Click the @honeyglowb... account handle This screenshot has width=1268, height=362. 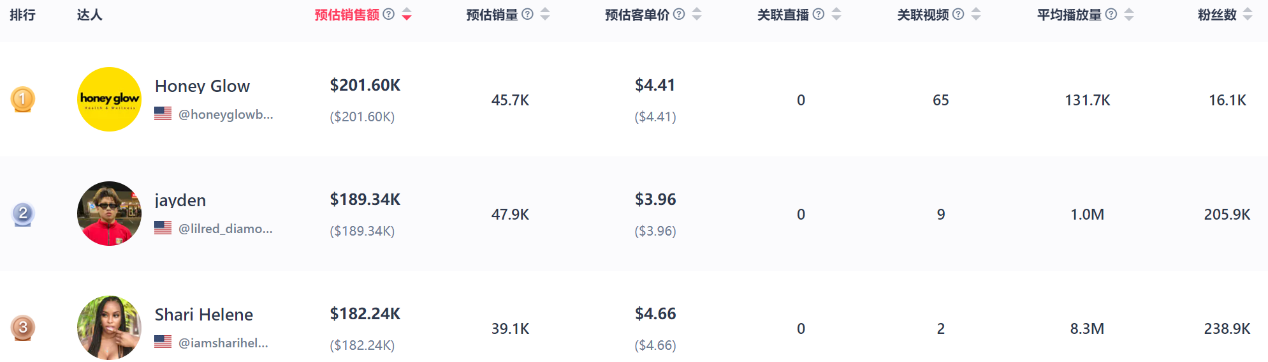tap(225, 114)
